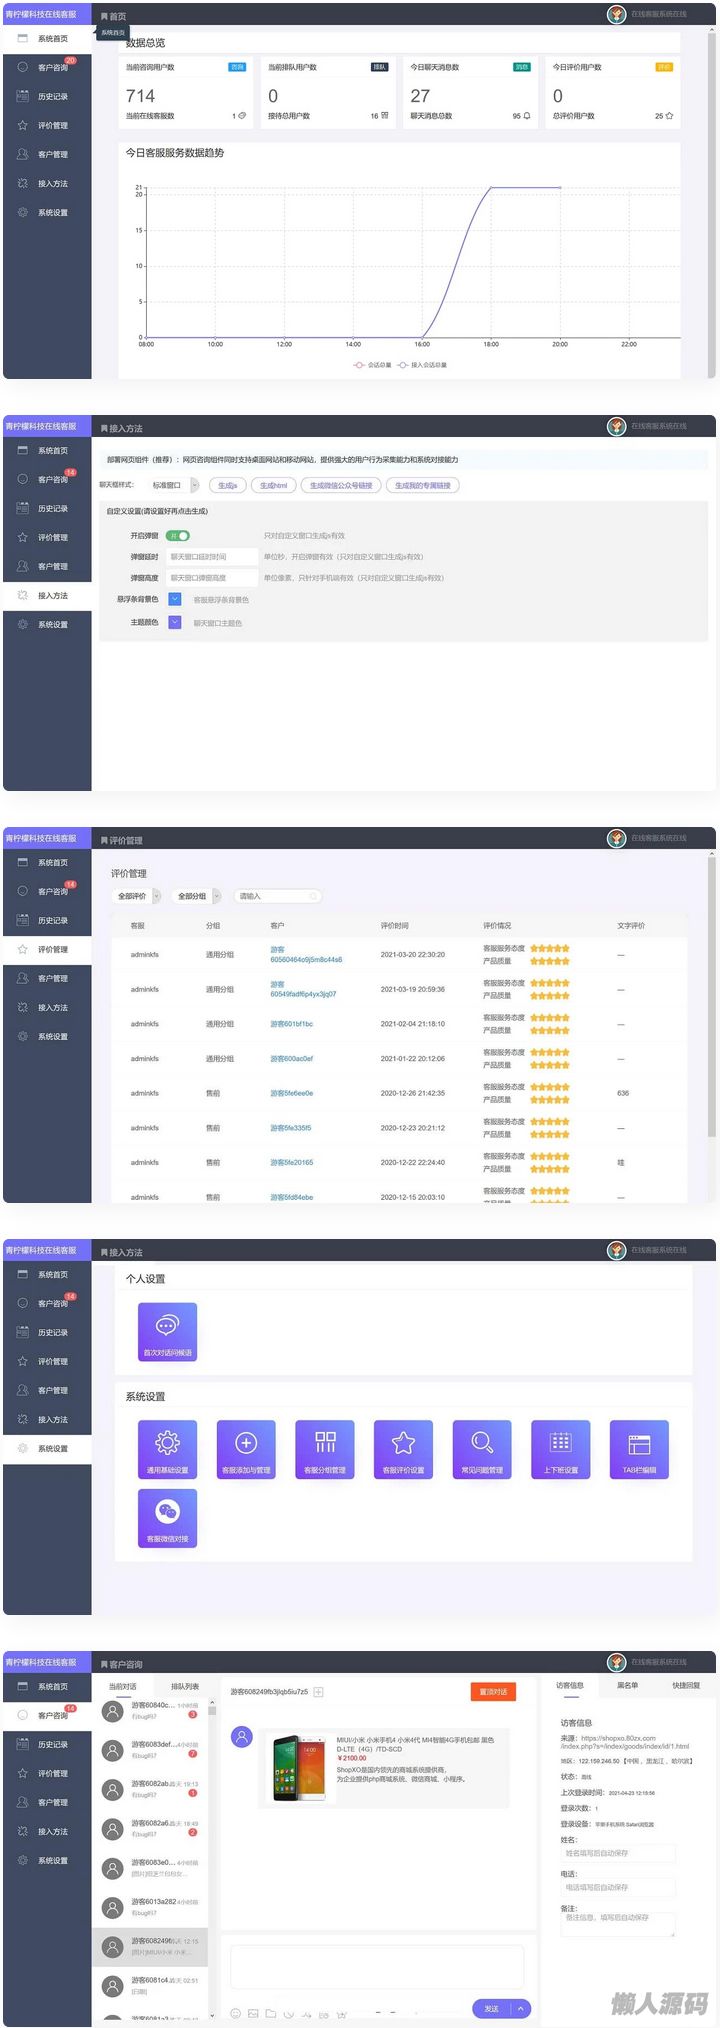Click emoji icon in chat toolbar

click(x=236, y=2013)
